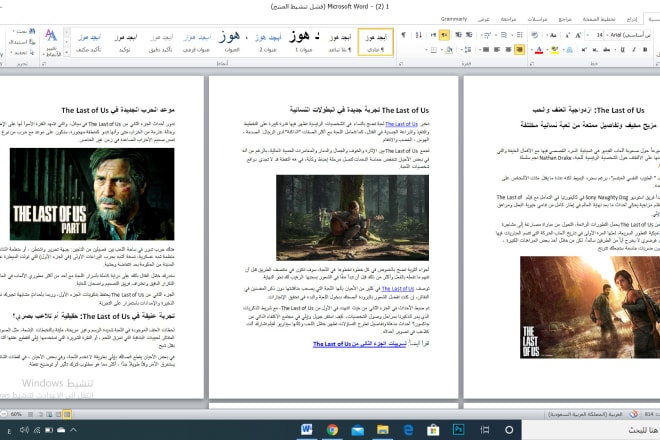Toggle Show/Hide paragraph marks ¶
The width and height of the screenshot is (660, 440).
[403, 35]
